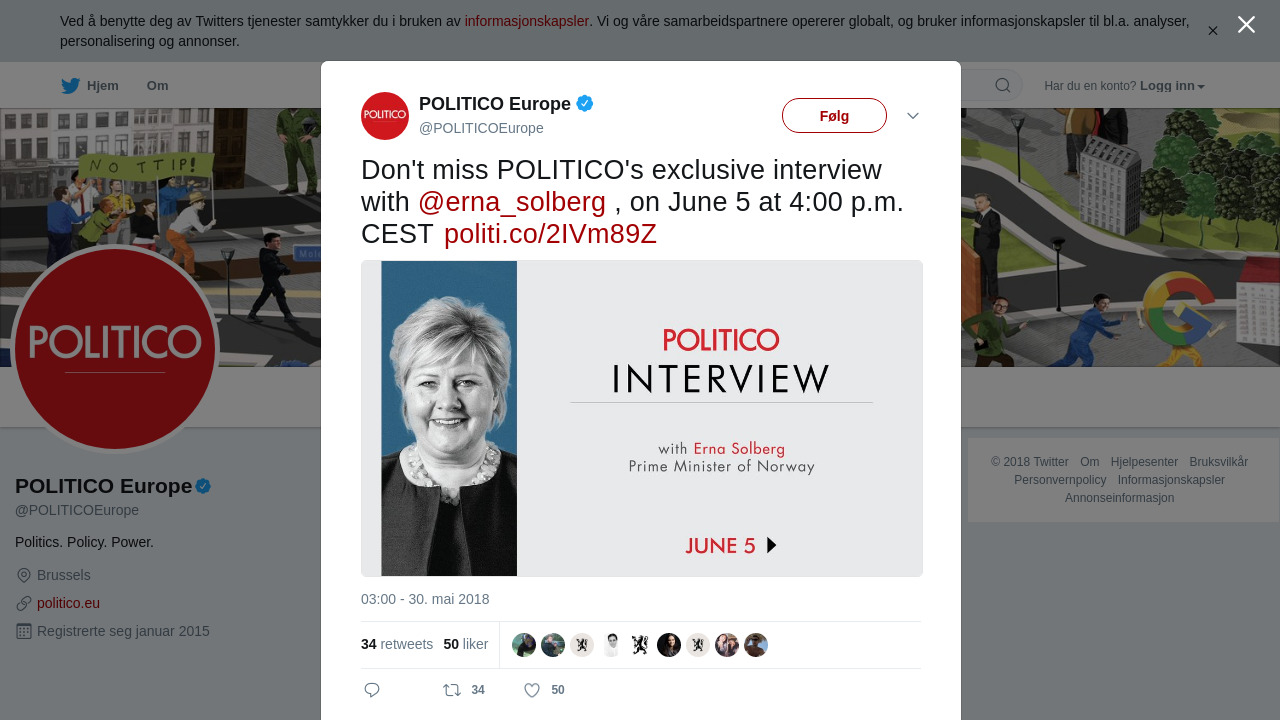1280x720 pixels.
Task: Click the search magnifier icon
Action: [x=1002, y=86]
